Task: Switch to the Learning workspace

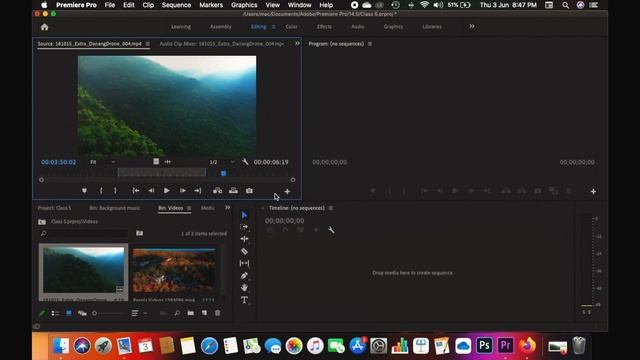Action: tap(181, 27)
